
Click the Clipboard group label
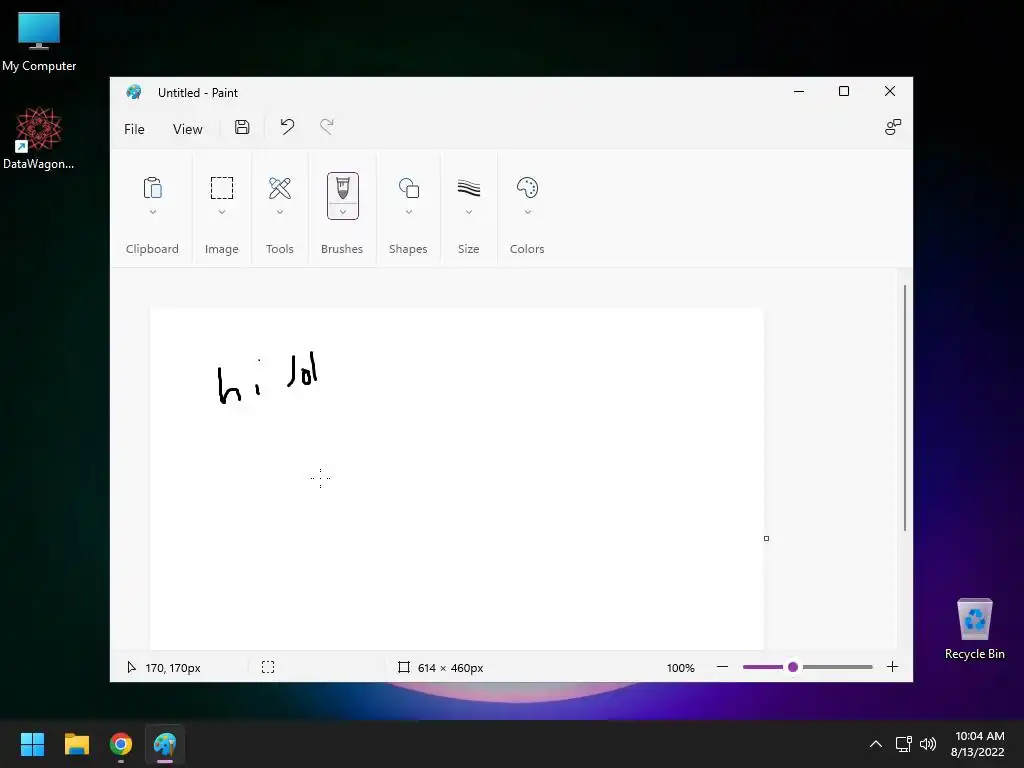152,249
